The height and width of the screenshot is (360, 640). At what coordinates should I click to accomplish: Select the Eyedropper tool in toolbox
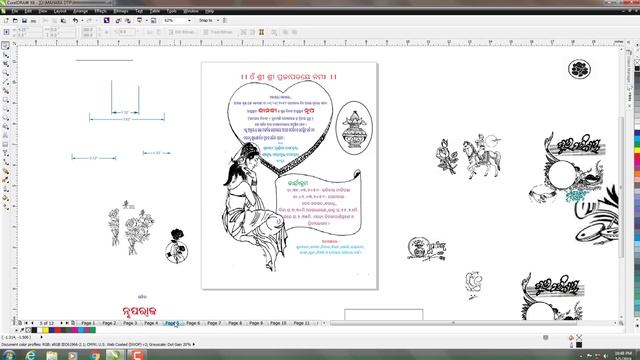pos(6,180)
